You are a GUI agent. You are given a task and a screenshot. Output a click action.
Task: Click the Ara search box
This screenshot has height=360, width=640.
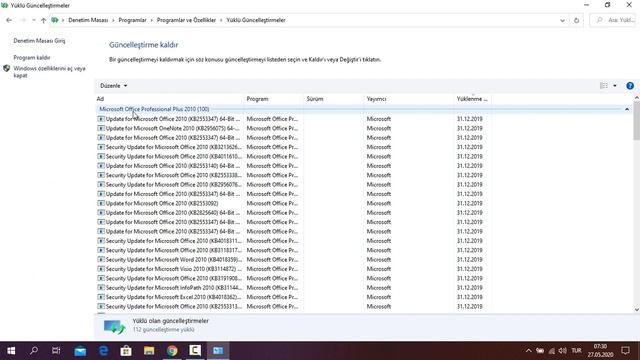(613, 20)
